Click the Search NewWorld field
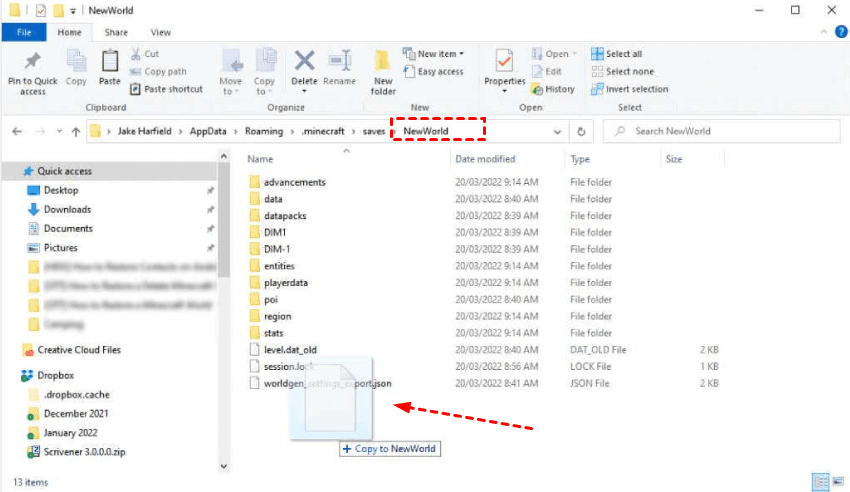Viewport: 850px width, 492px height. click(x=722, y=131)
